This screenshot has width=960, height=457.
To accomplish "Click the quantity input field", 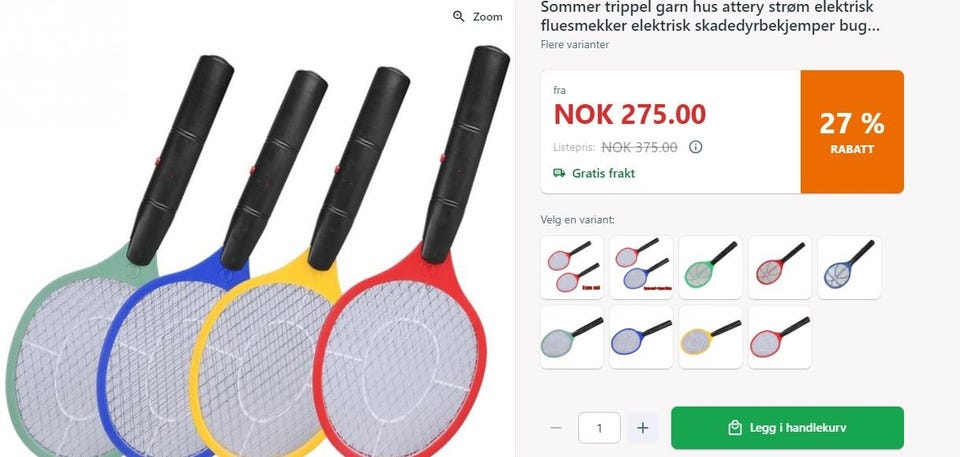I will pos(599,428).
